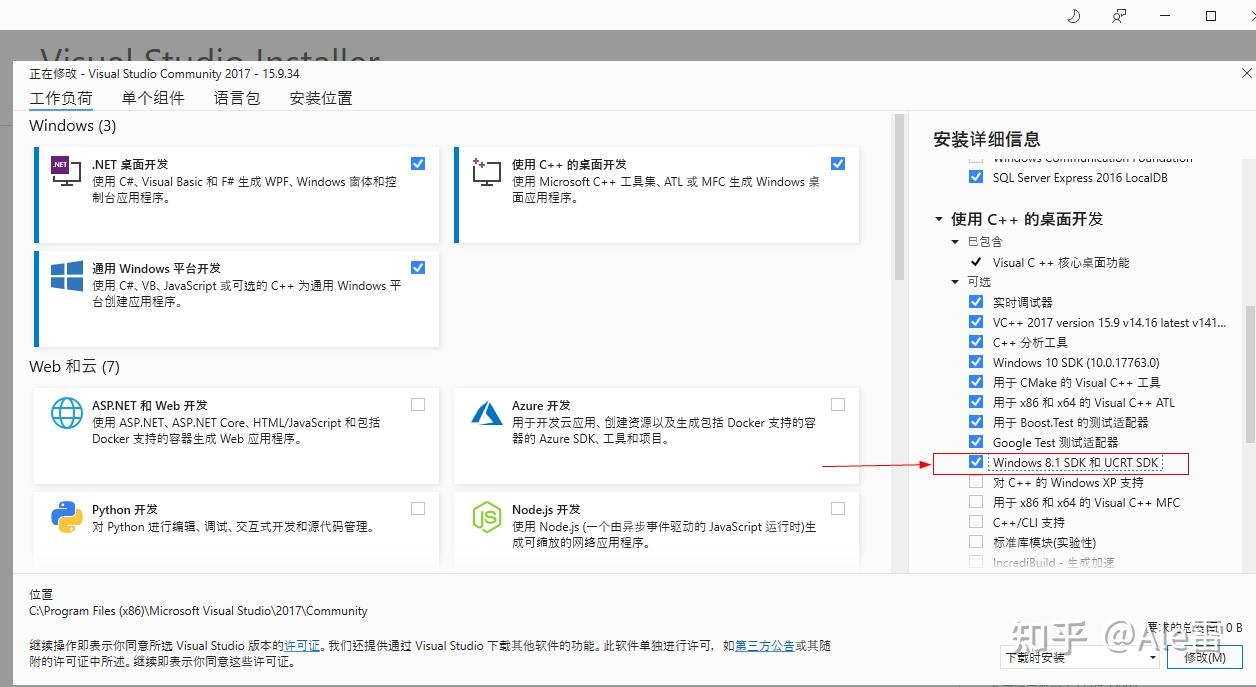Switch to the 单个组件 tab
The height and width of the screenshot is (687, 1256).
click(x=153, y=98)
